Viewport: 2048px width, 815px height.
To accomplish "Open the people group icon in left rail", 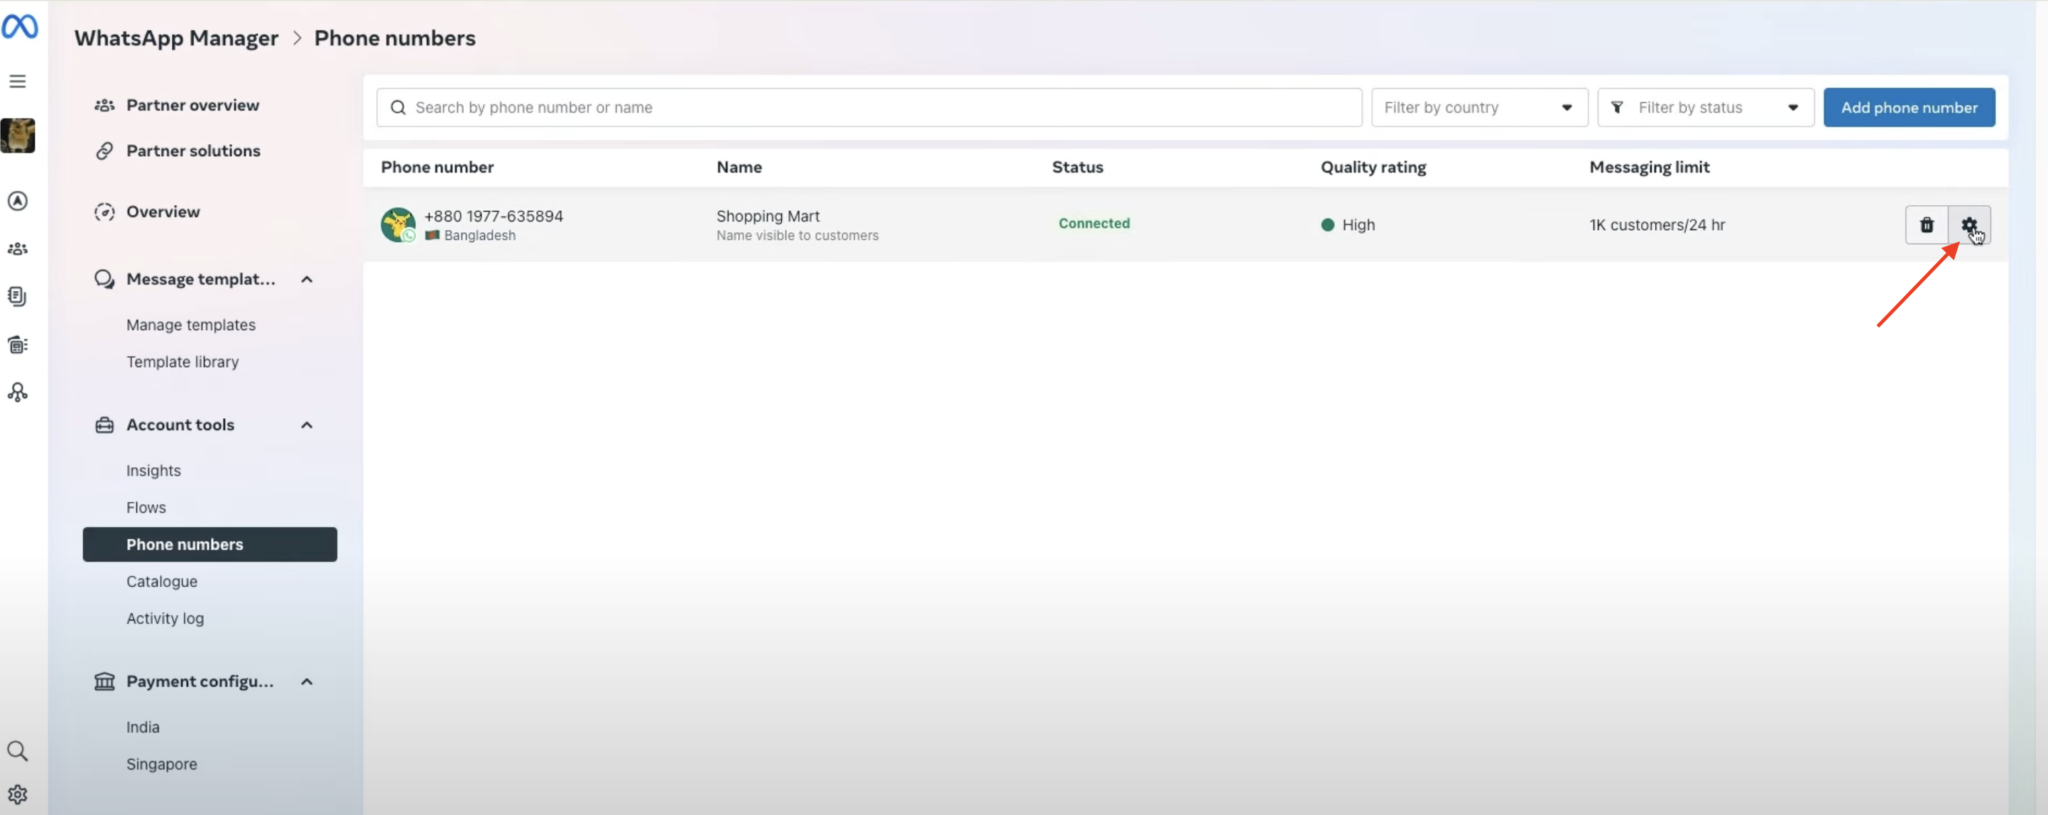I will pyautogui.click(x=18, y=249).
